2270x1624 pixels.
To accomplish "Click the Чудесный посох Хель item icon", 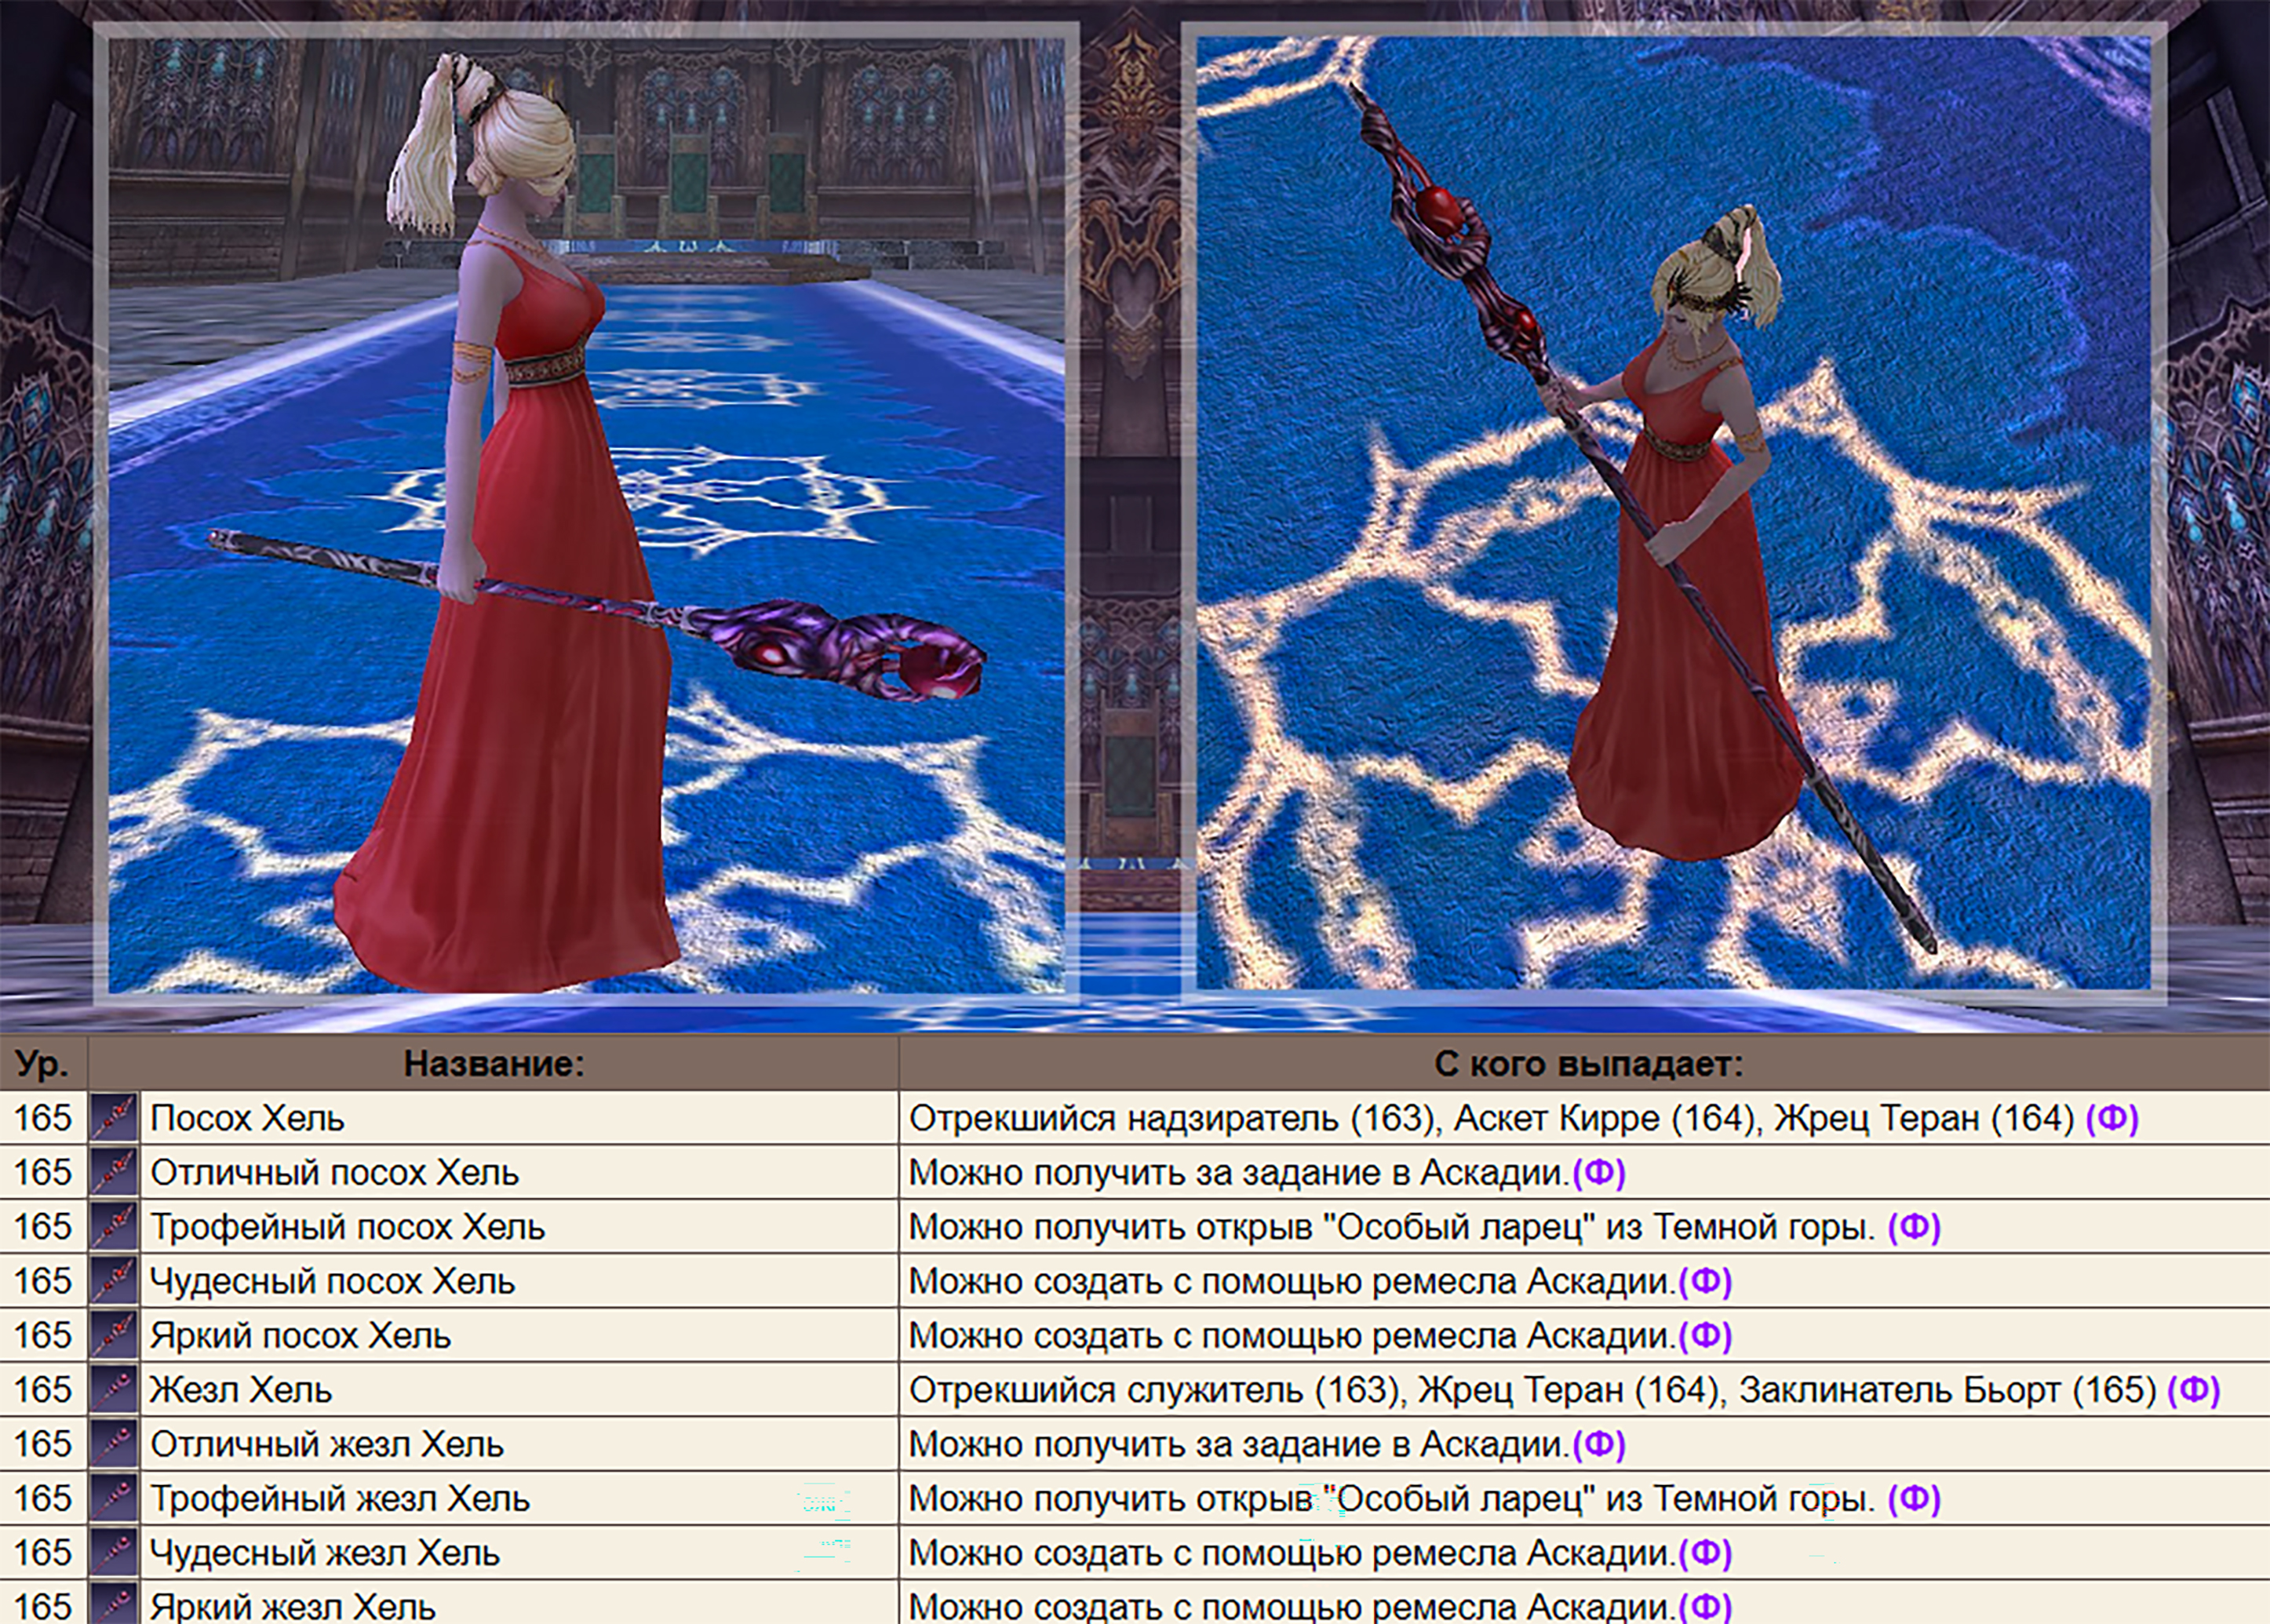I will click(114, 1280).
